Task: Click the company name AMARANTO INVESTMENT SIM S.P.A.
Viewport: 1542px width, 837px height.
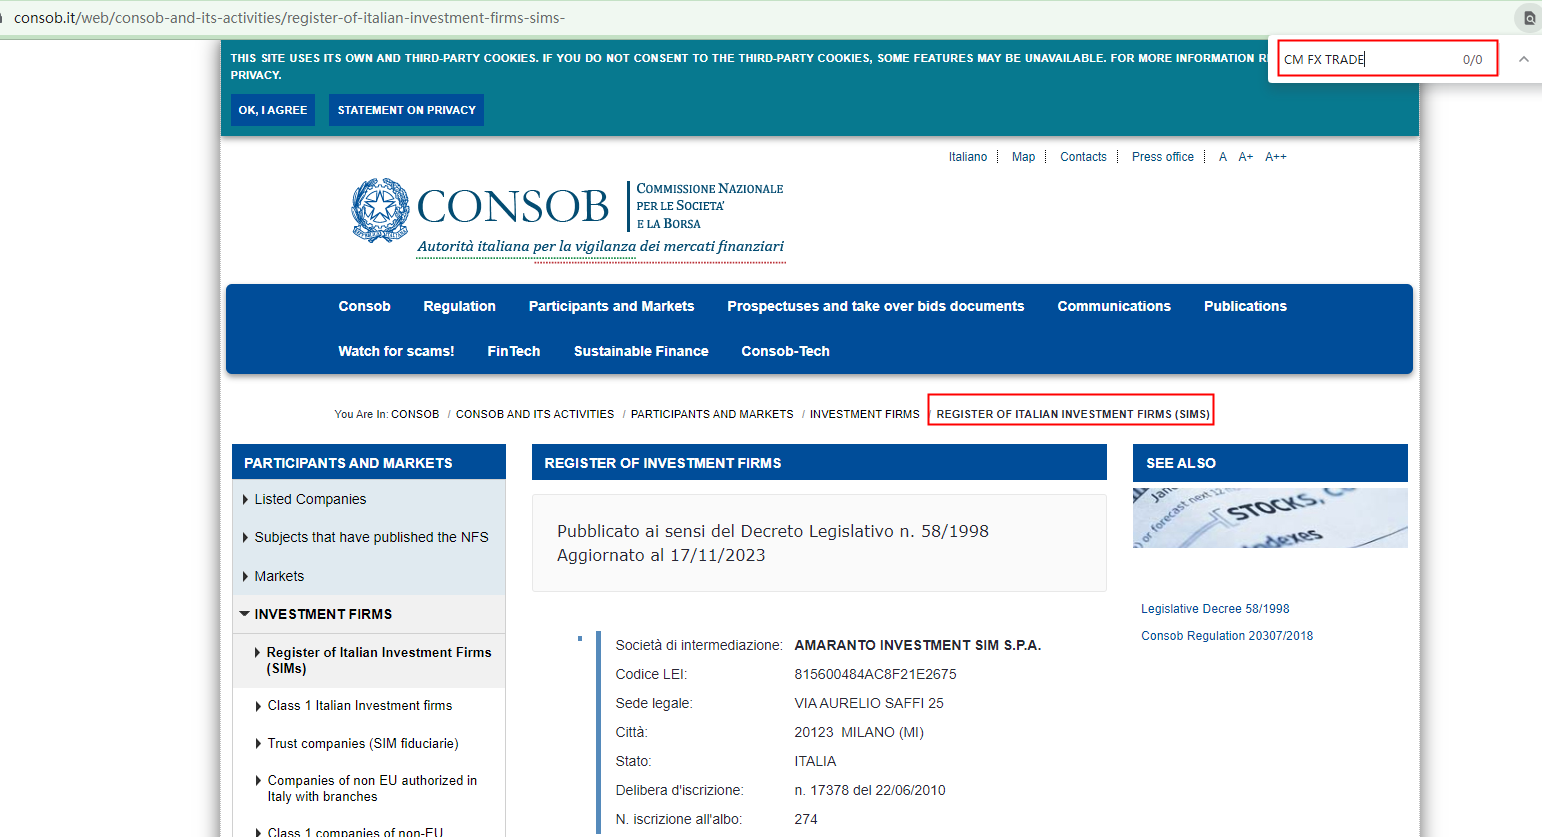Action: point(918,645)
